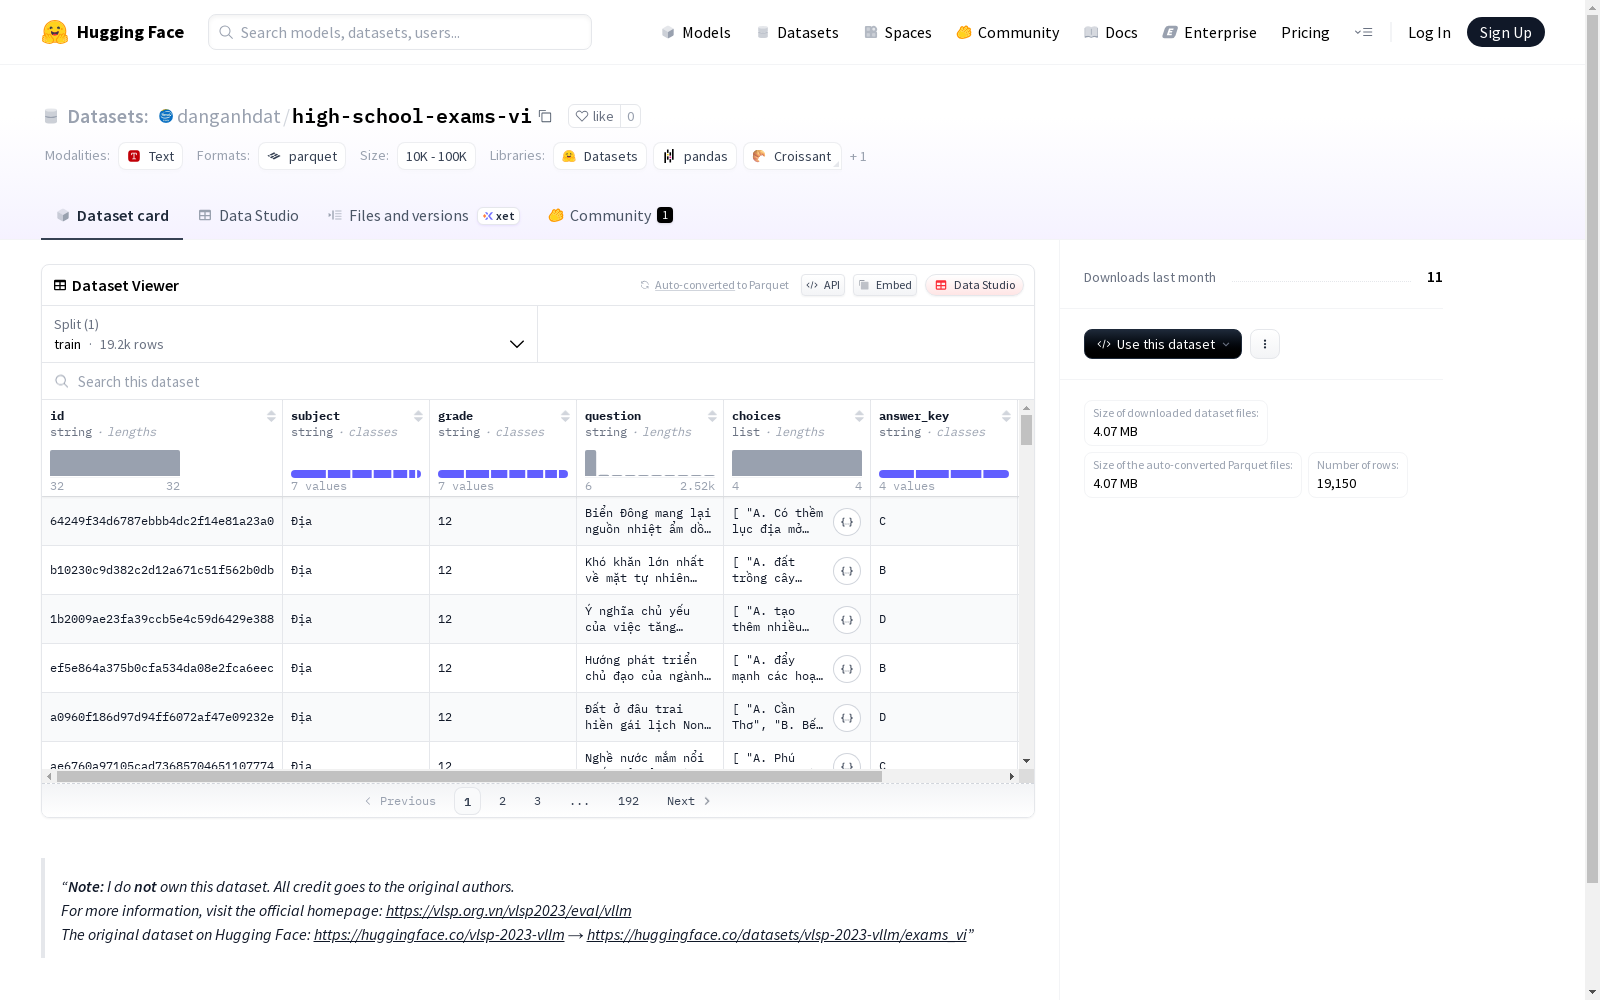Go to Models in the top navigation
This screenshot has width=1600, height=1000.
point(696,32)
